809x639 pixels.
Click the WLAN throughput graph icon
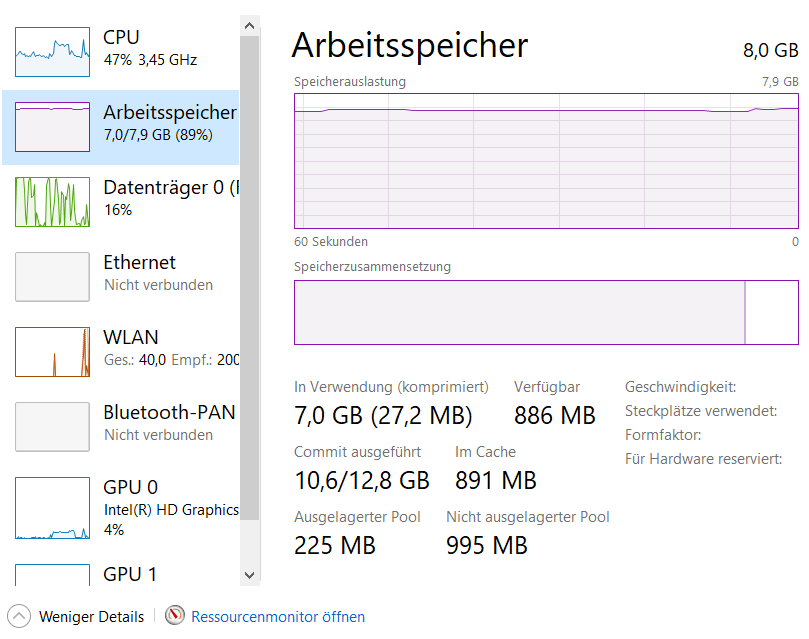click(52, 351)
